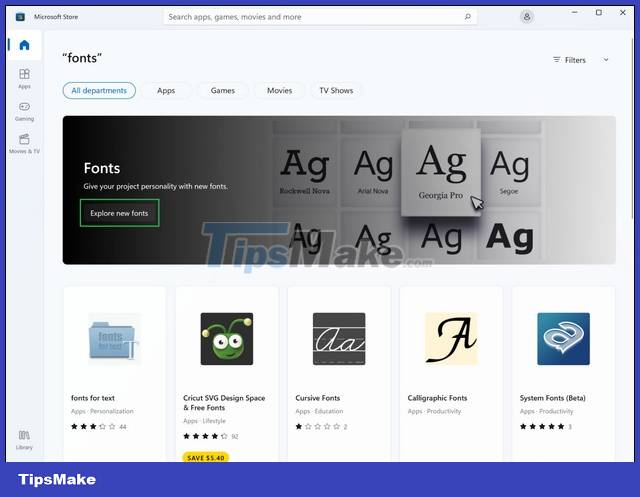Open the fonts for text title
The image size is (640, 497).
point(93,398)
